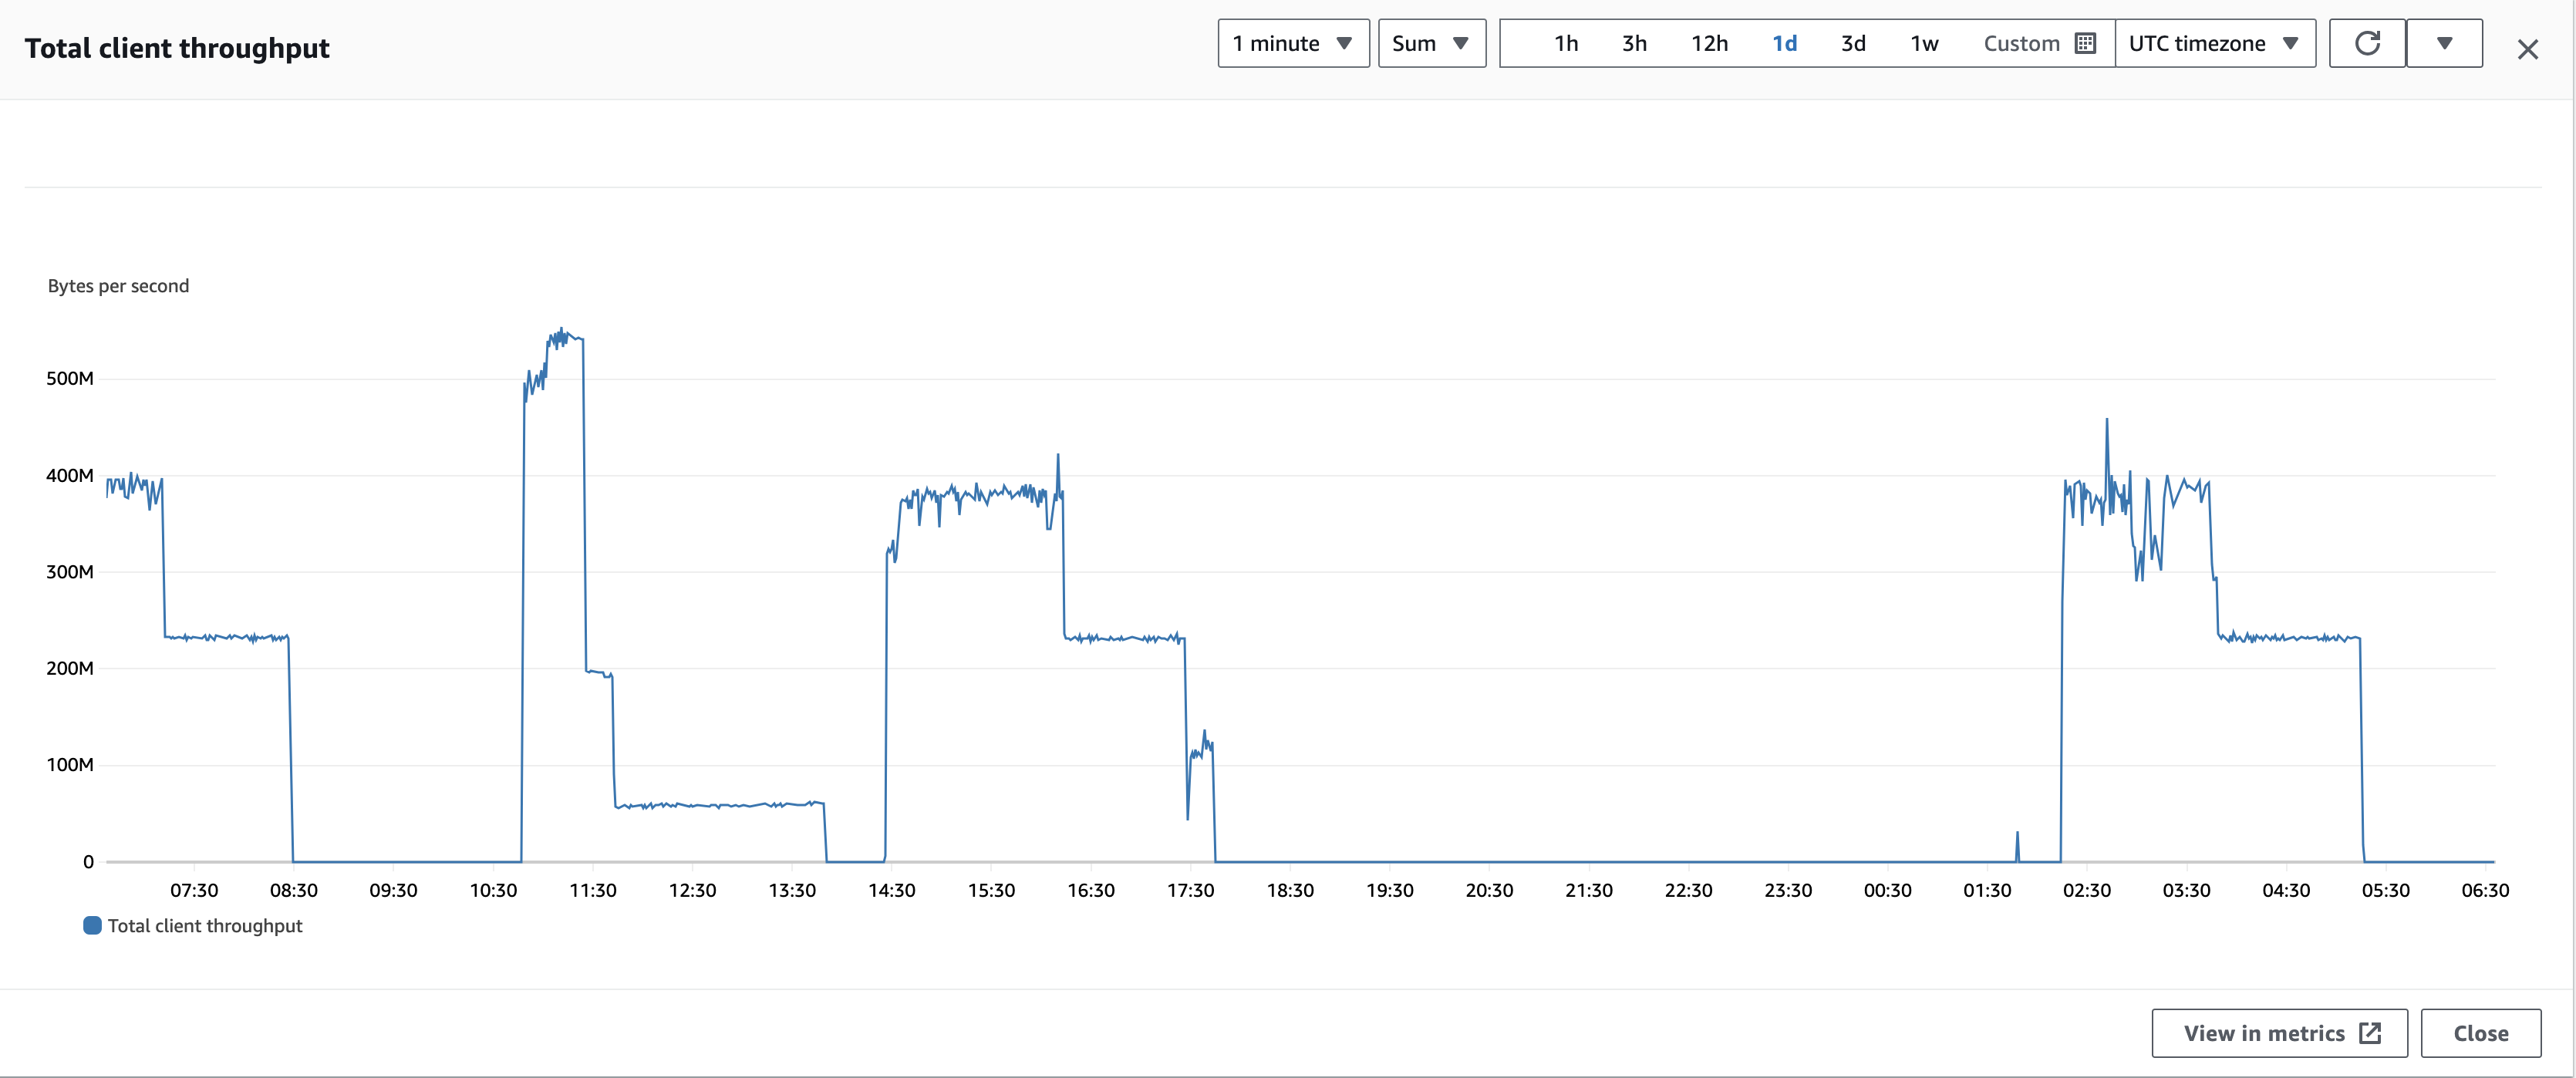Open the UTC timezone dropdown

click(2215, 43)
